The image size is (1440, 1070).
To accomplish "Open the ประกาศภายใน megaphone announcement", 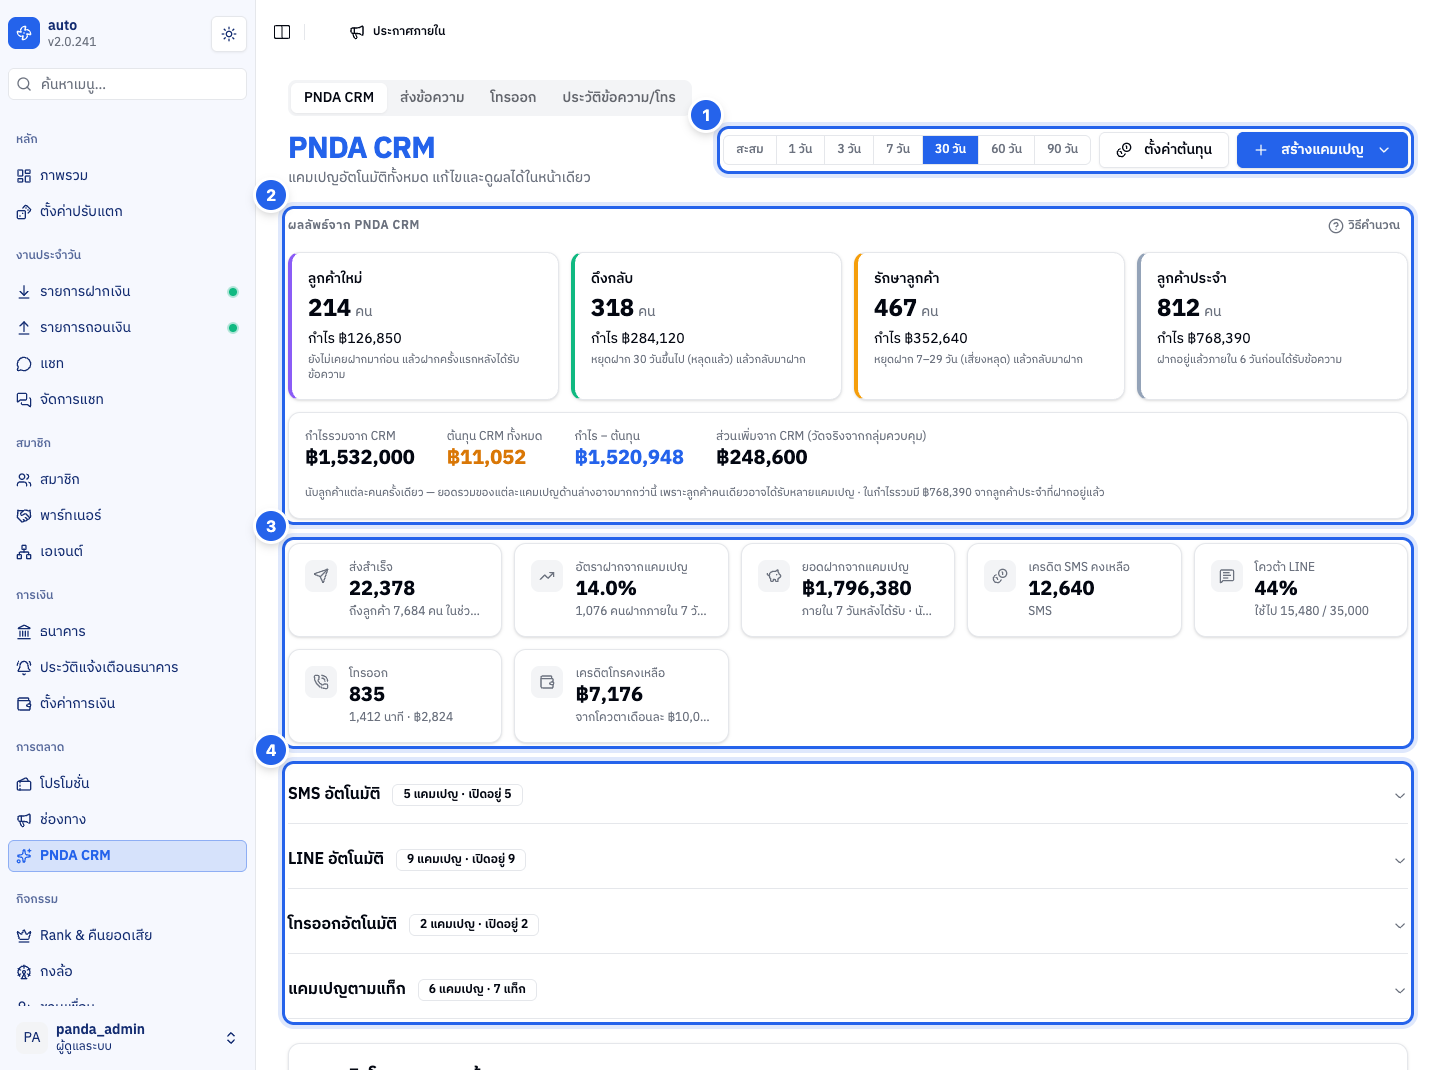I will click(x=398, y=31).
